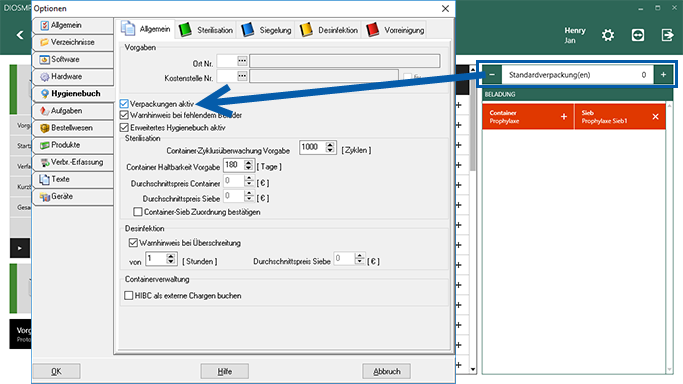This screenshot has height=384, width=683.
Task: Click the list scrollbar down arrow
Action: [473, 369]
